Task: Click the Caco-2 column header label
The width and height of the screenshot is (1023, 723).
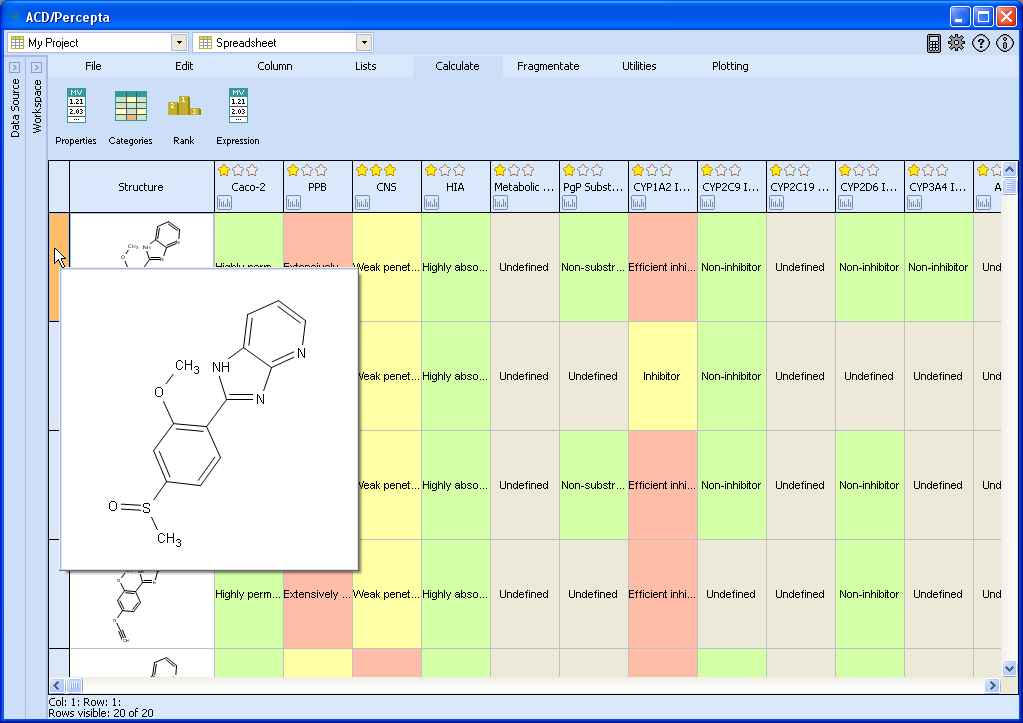Action: coord(249,187)
